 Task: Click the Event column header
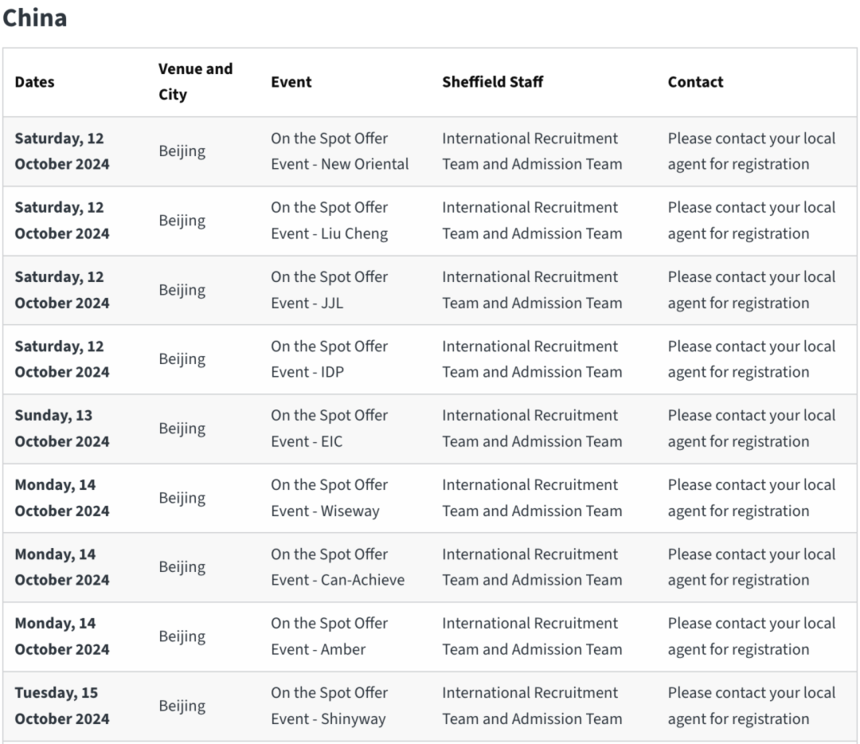(x=291, y=82)
